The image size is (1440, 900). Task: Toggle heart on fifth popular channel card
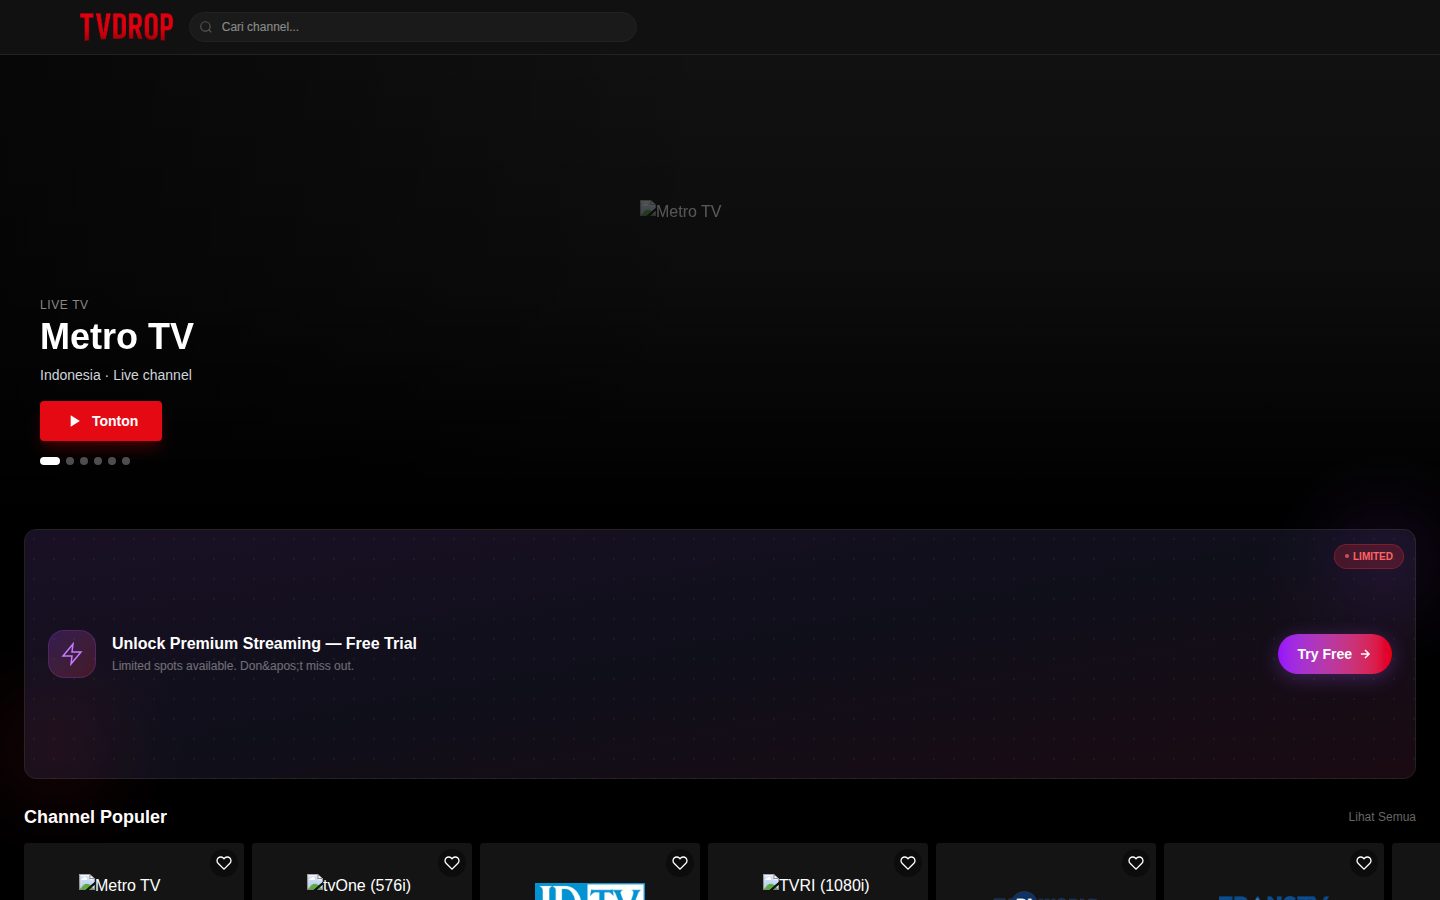1136,863
